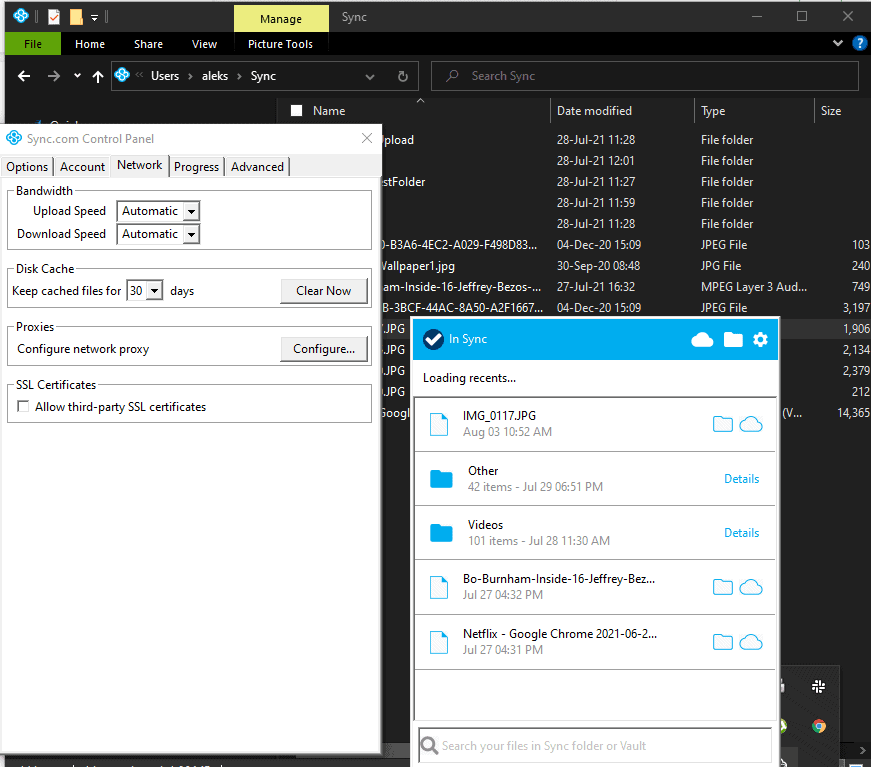Open Details link for Other folder
This screenshot has height=767, width=871.
(x=741, y=479)
